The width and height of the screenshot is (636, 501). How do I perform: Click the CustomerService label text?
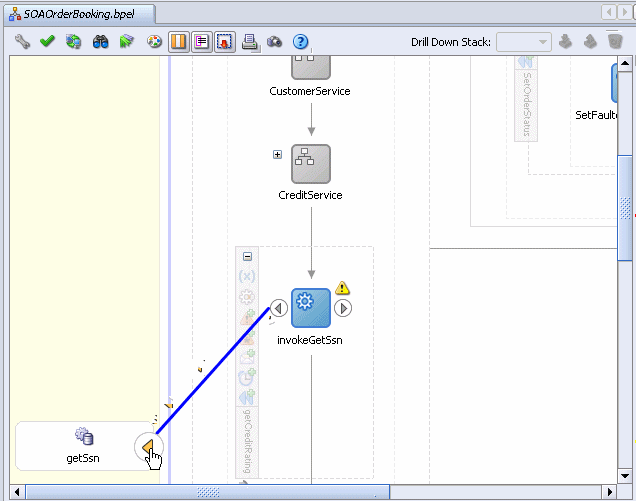coord(310,91)
